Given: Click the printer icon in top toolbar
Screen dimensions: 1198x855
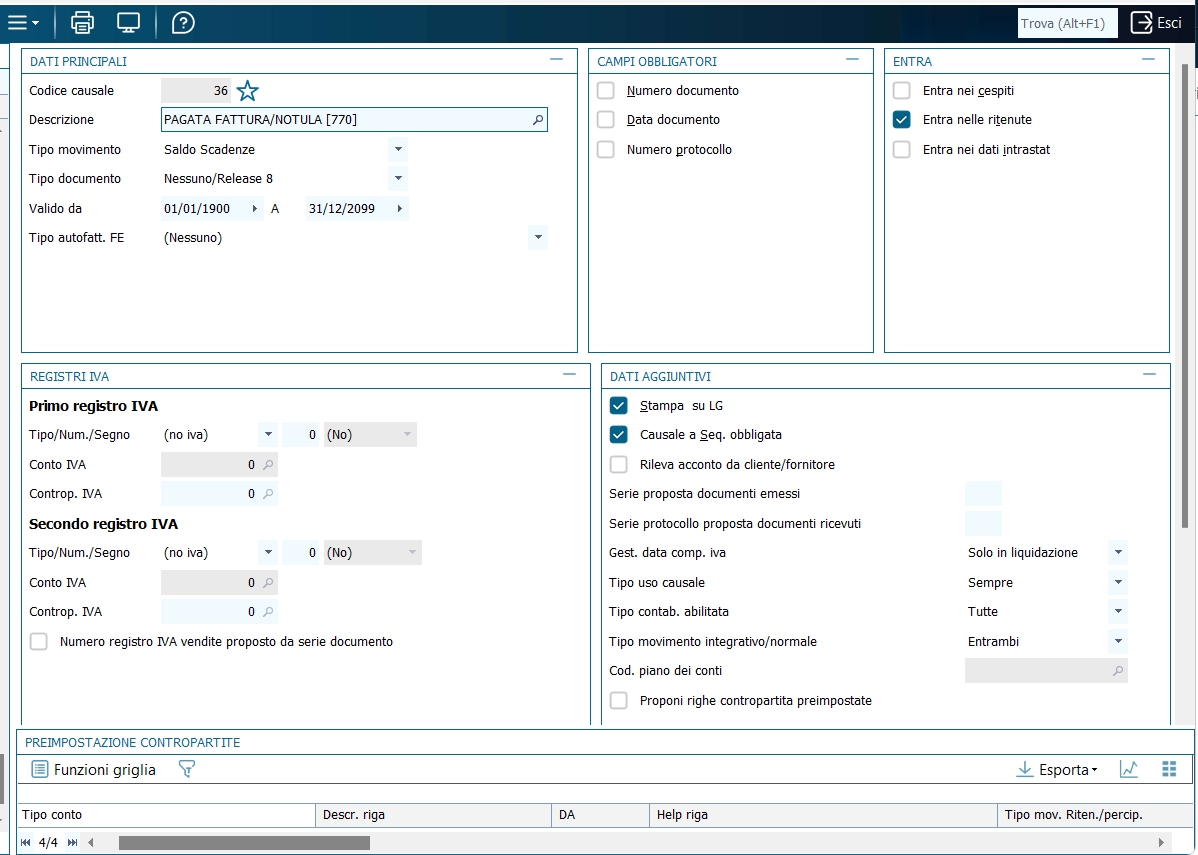Looking at the screenshot, I should pos(82,22).
